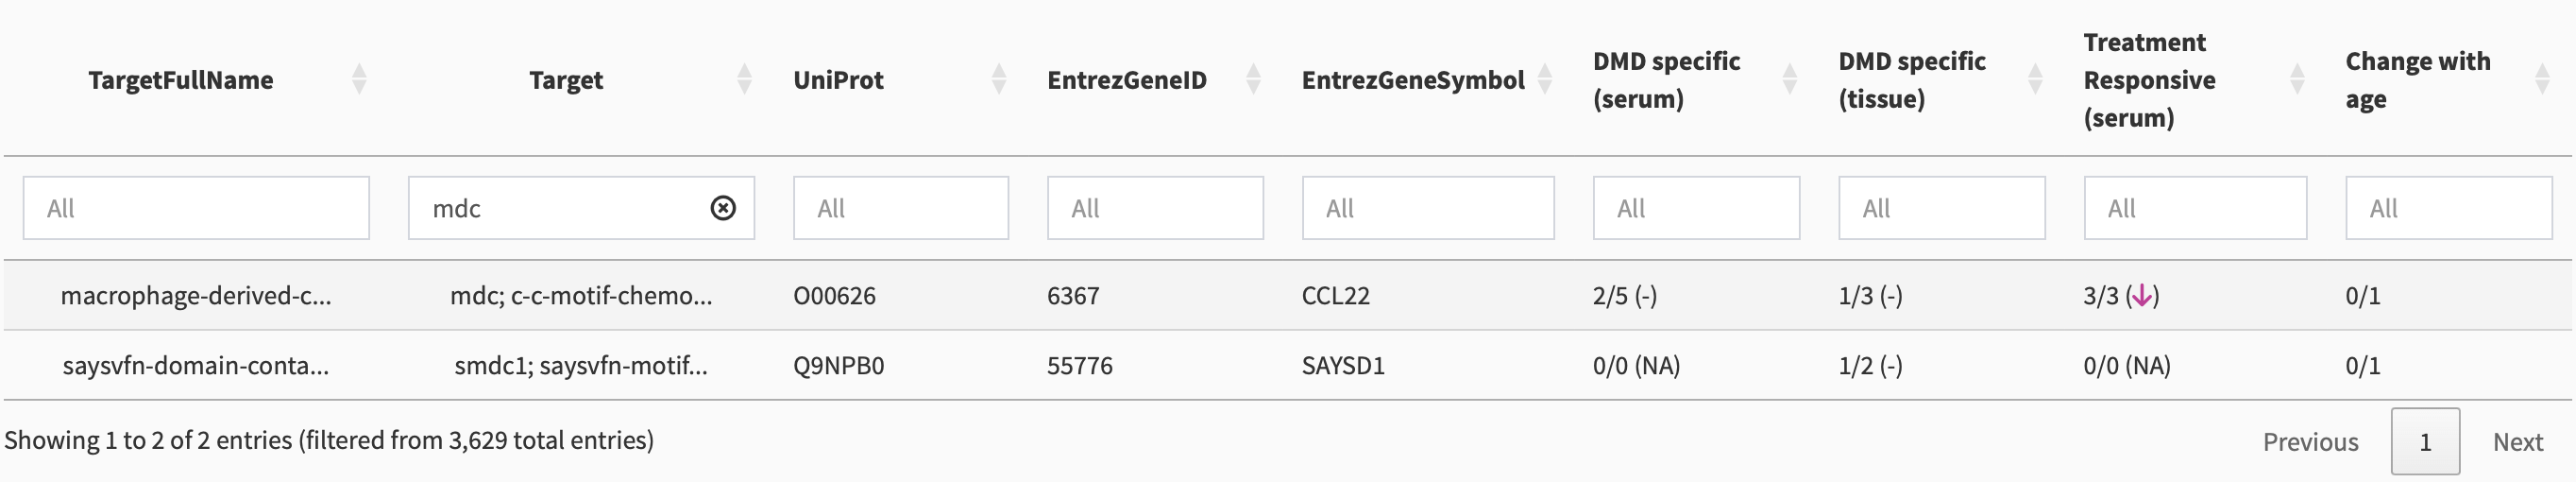The width and height of the screenshot is (2576, 482).
Task: Go to the Next page
Action: [2517, 442]
